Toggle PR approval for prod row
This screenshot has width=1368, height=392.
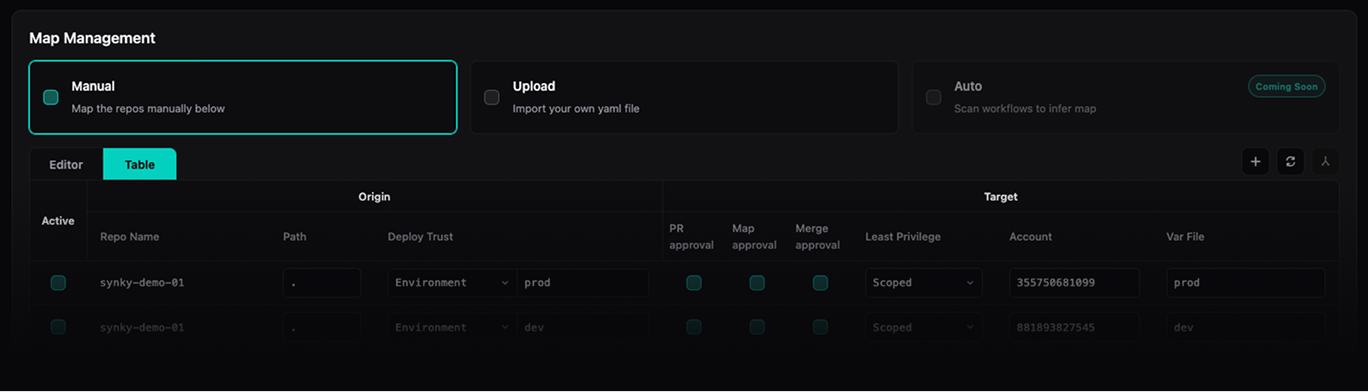(x=694, y=283)
